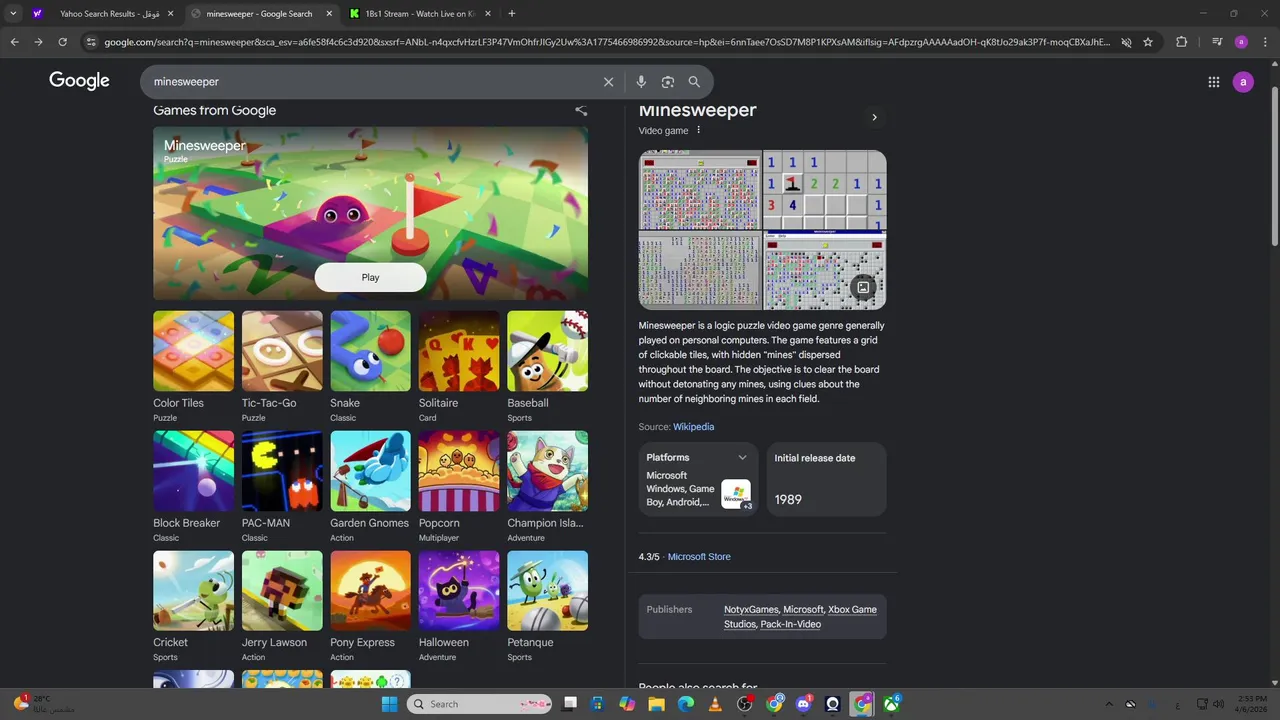Start voice search with the microphone icon
Viewport: 1280px width, 720px height.
pos(641,82)
